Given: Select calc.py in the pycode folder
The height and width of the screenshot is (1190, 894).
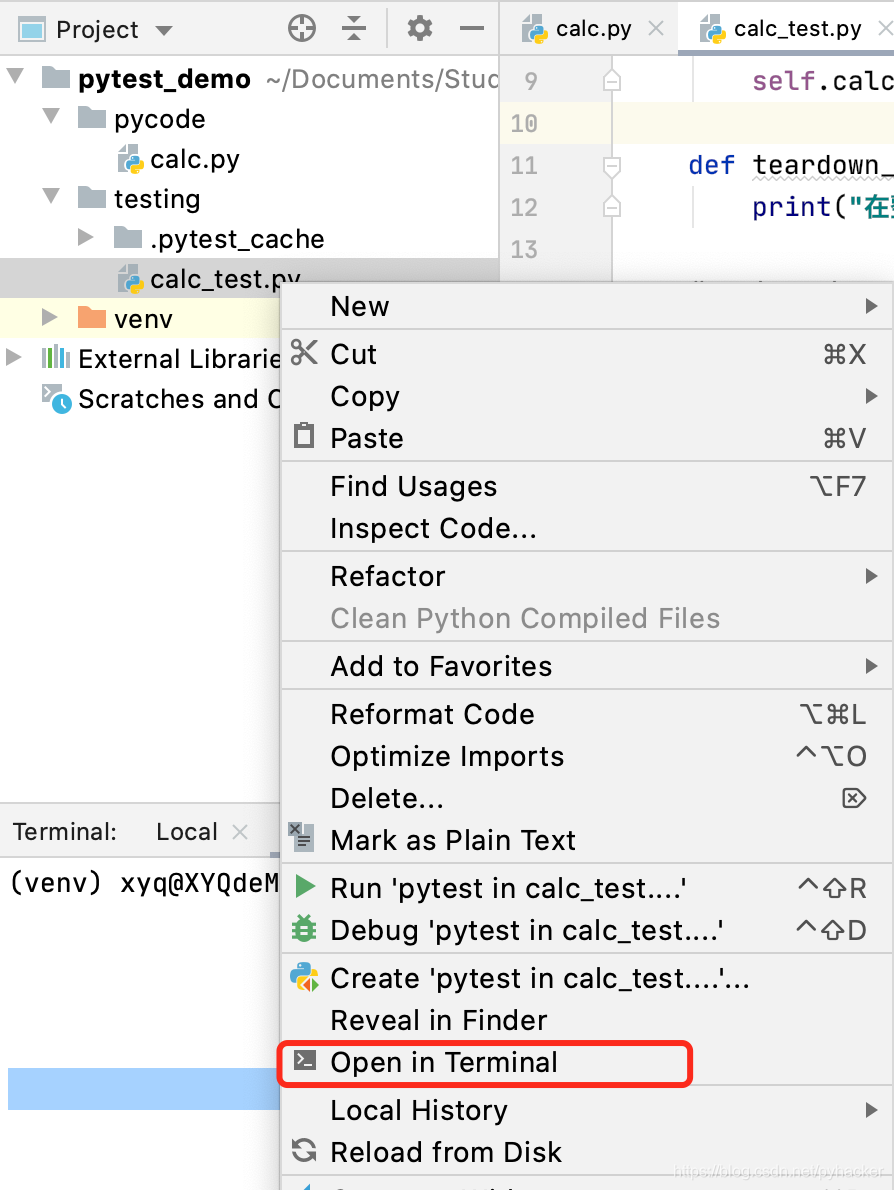Looking at the screenshot, I should coord(194,159).
